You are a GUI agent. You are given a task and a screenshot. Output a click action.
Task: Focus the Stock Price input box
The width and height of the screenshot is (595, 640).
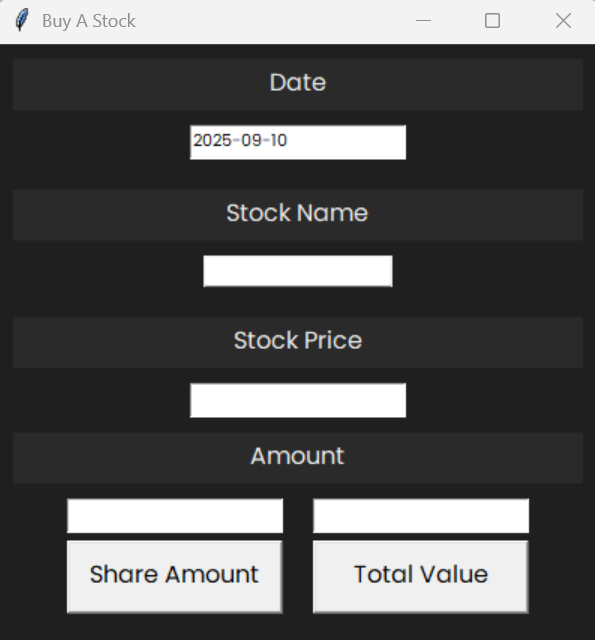pyautogui.click(x=298, y=400)
